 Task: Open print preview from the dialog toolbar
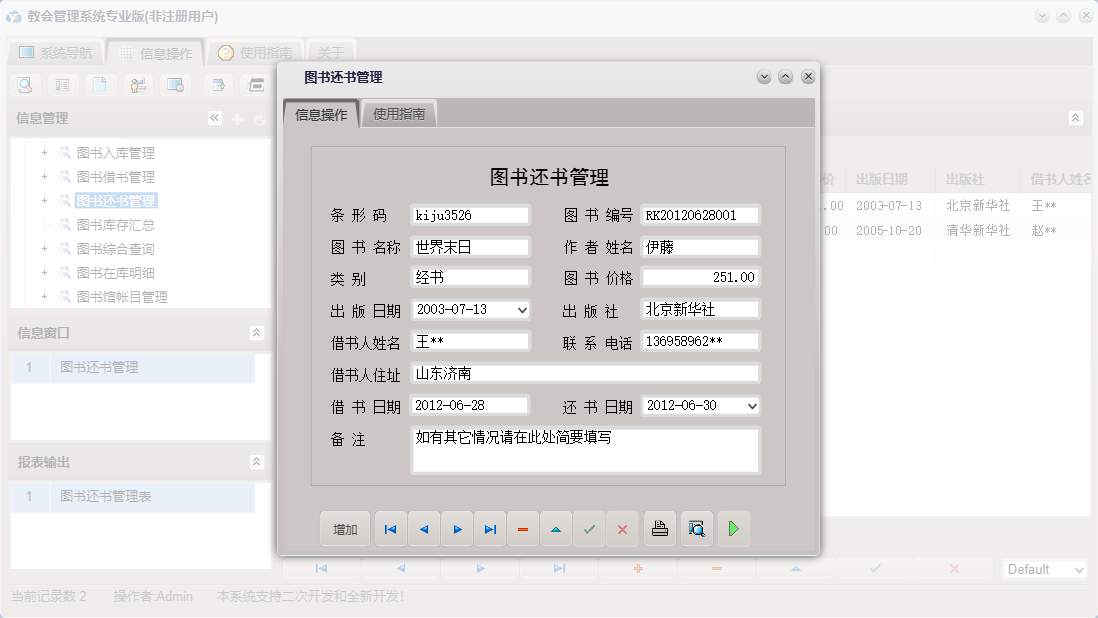696,529
